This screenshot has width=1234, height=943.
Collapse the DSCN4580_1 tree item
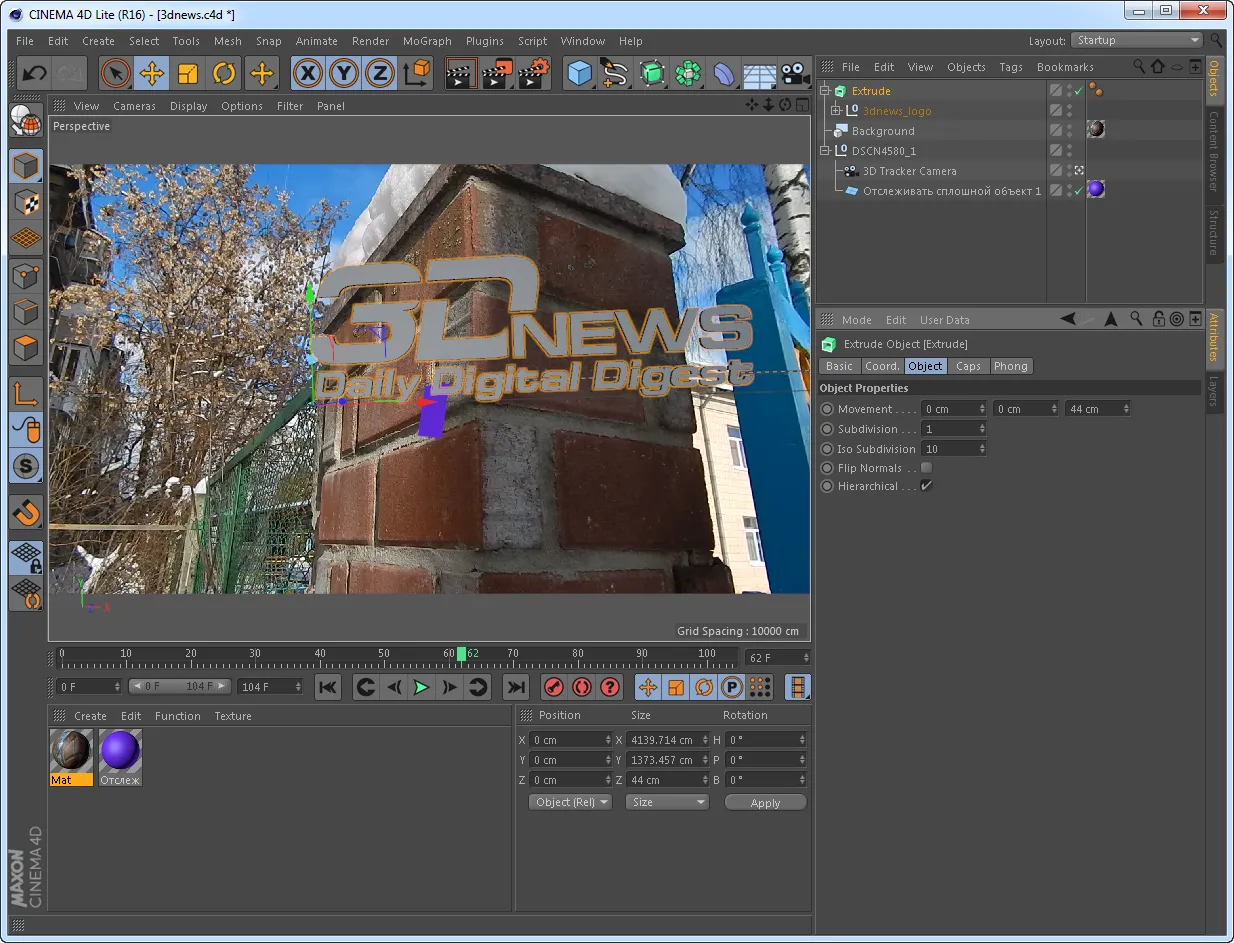click(825, 151)
